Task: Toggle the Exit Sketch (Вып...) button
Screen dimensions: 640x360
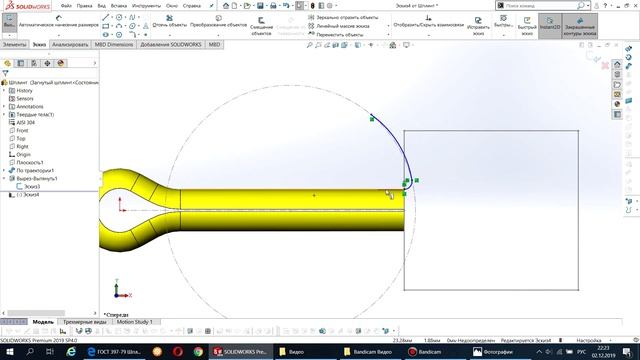Action: [9, 23]
